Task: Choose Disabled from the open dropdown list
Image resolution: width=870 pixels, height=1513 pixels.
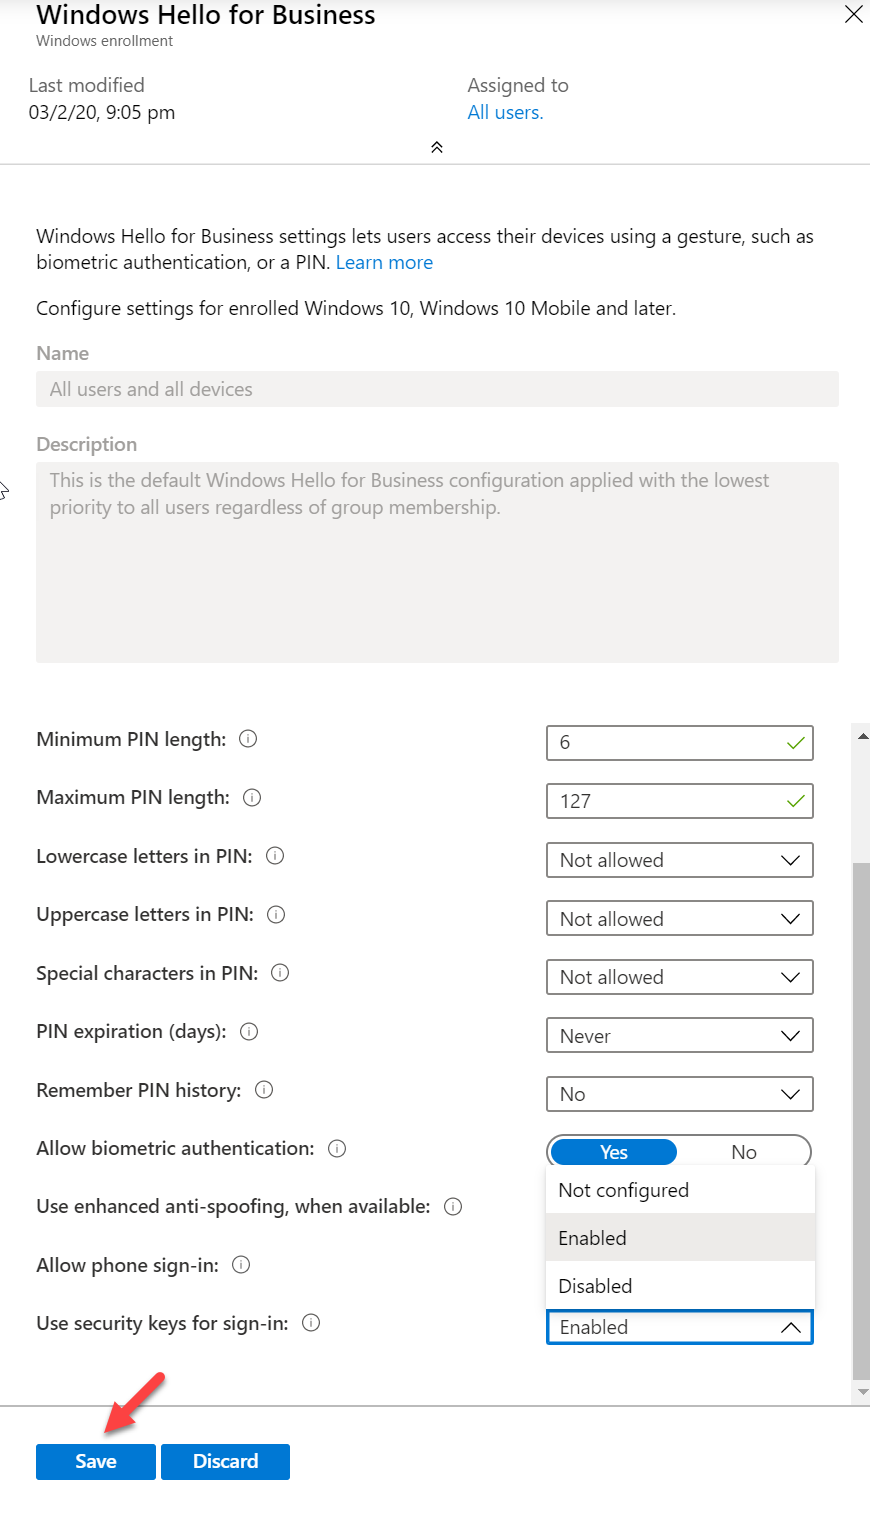Action: click(x=680, y=1285)
